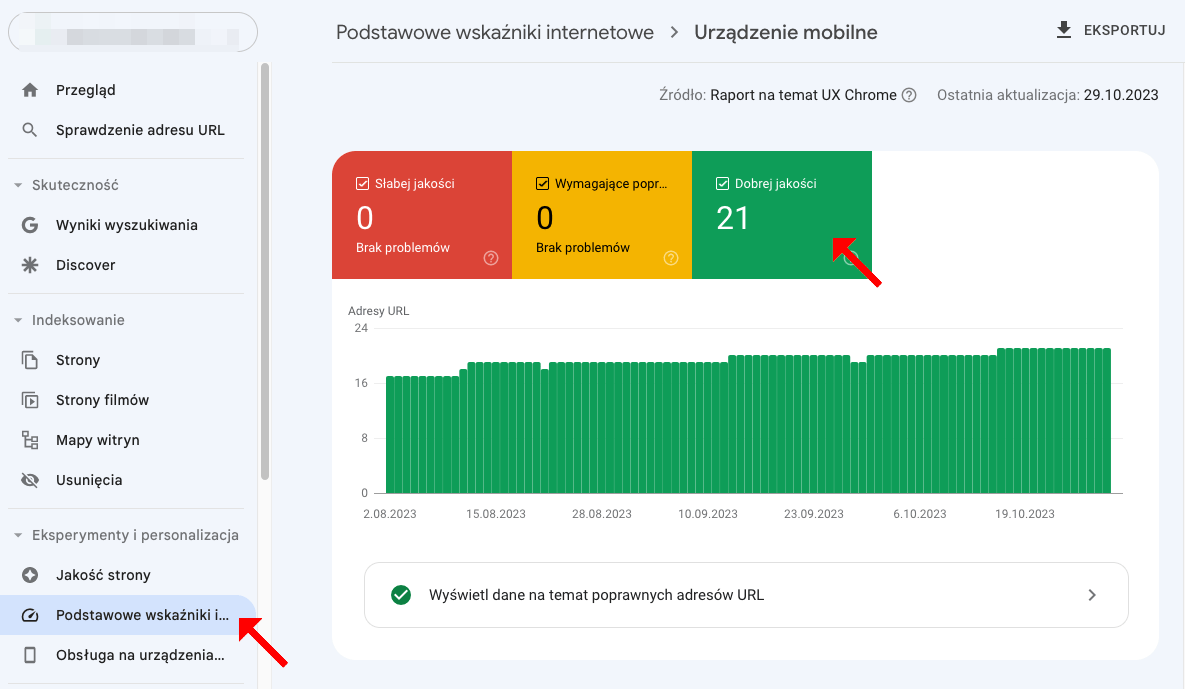This screenshot has height=689, width=1185.
Task: Click the Usunięcia hidden-eye icon
Action: click(x=30, y=479)
